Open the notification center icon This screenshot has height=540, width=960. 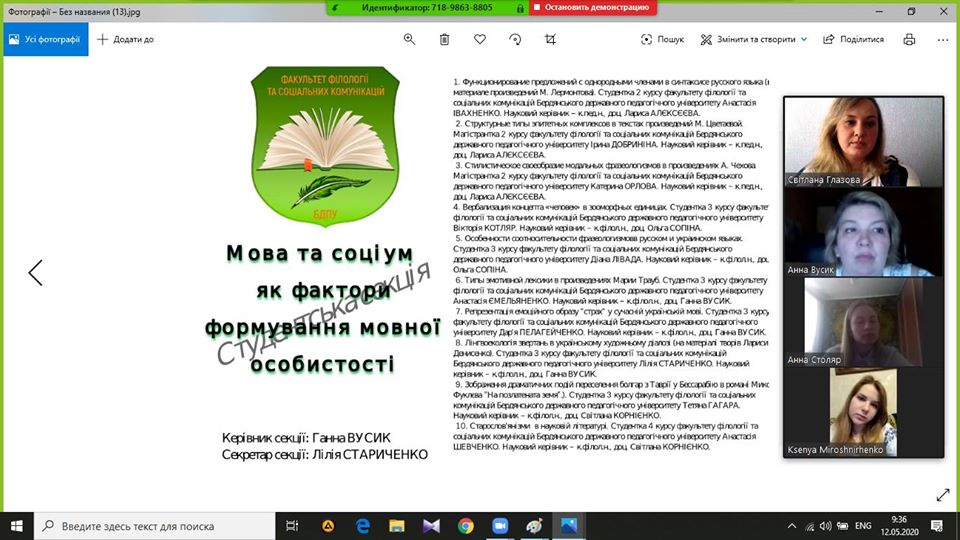pos(937,526)
